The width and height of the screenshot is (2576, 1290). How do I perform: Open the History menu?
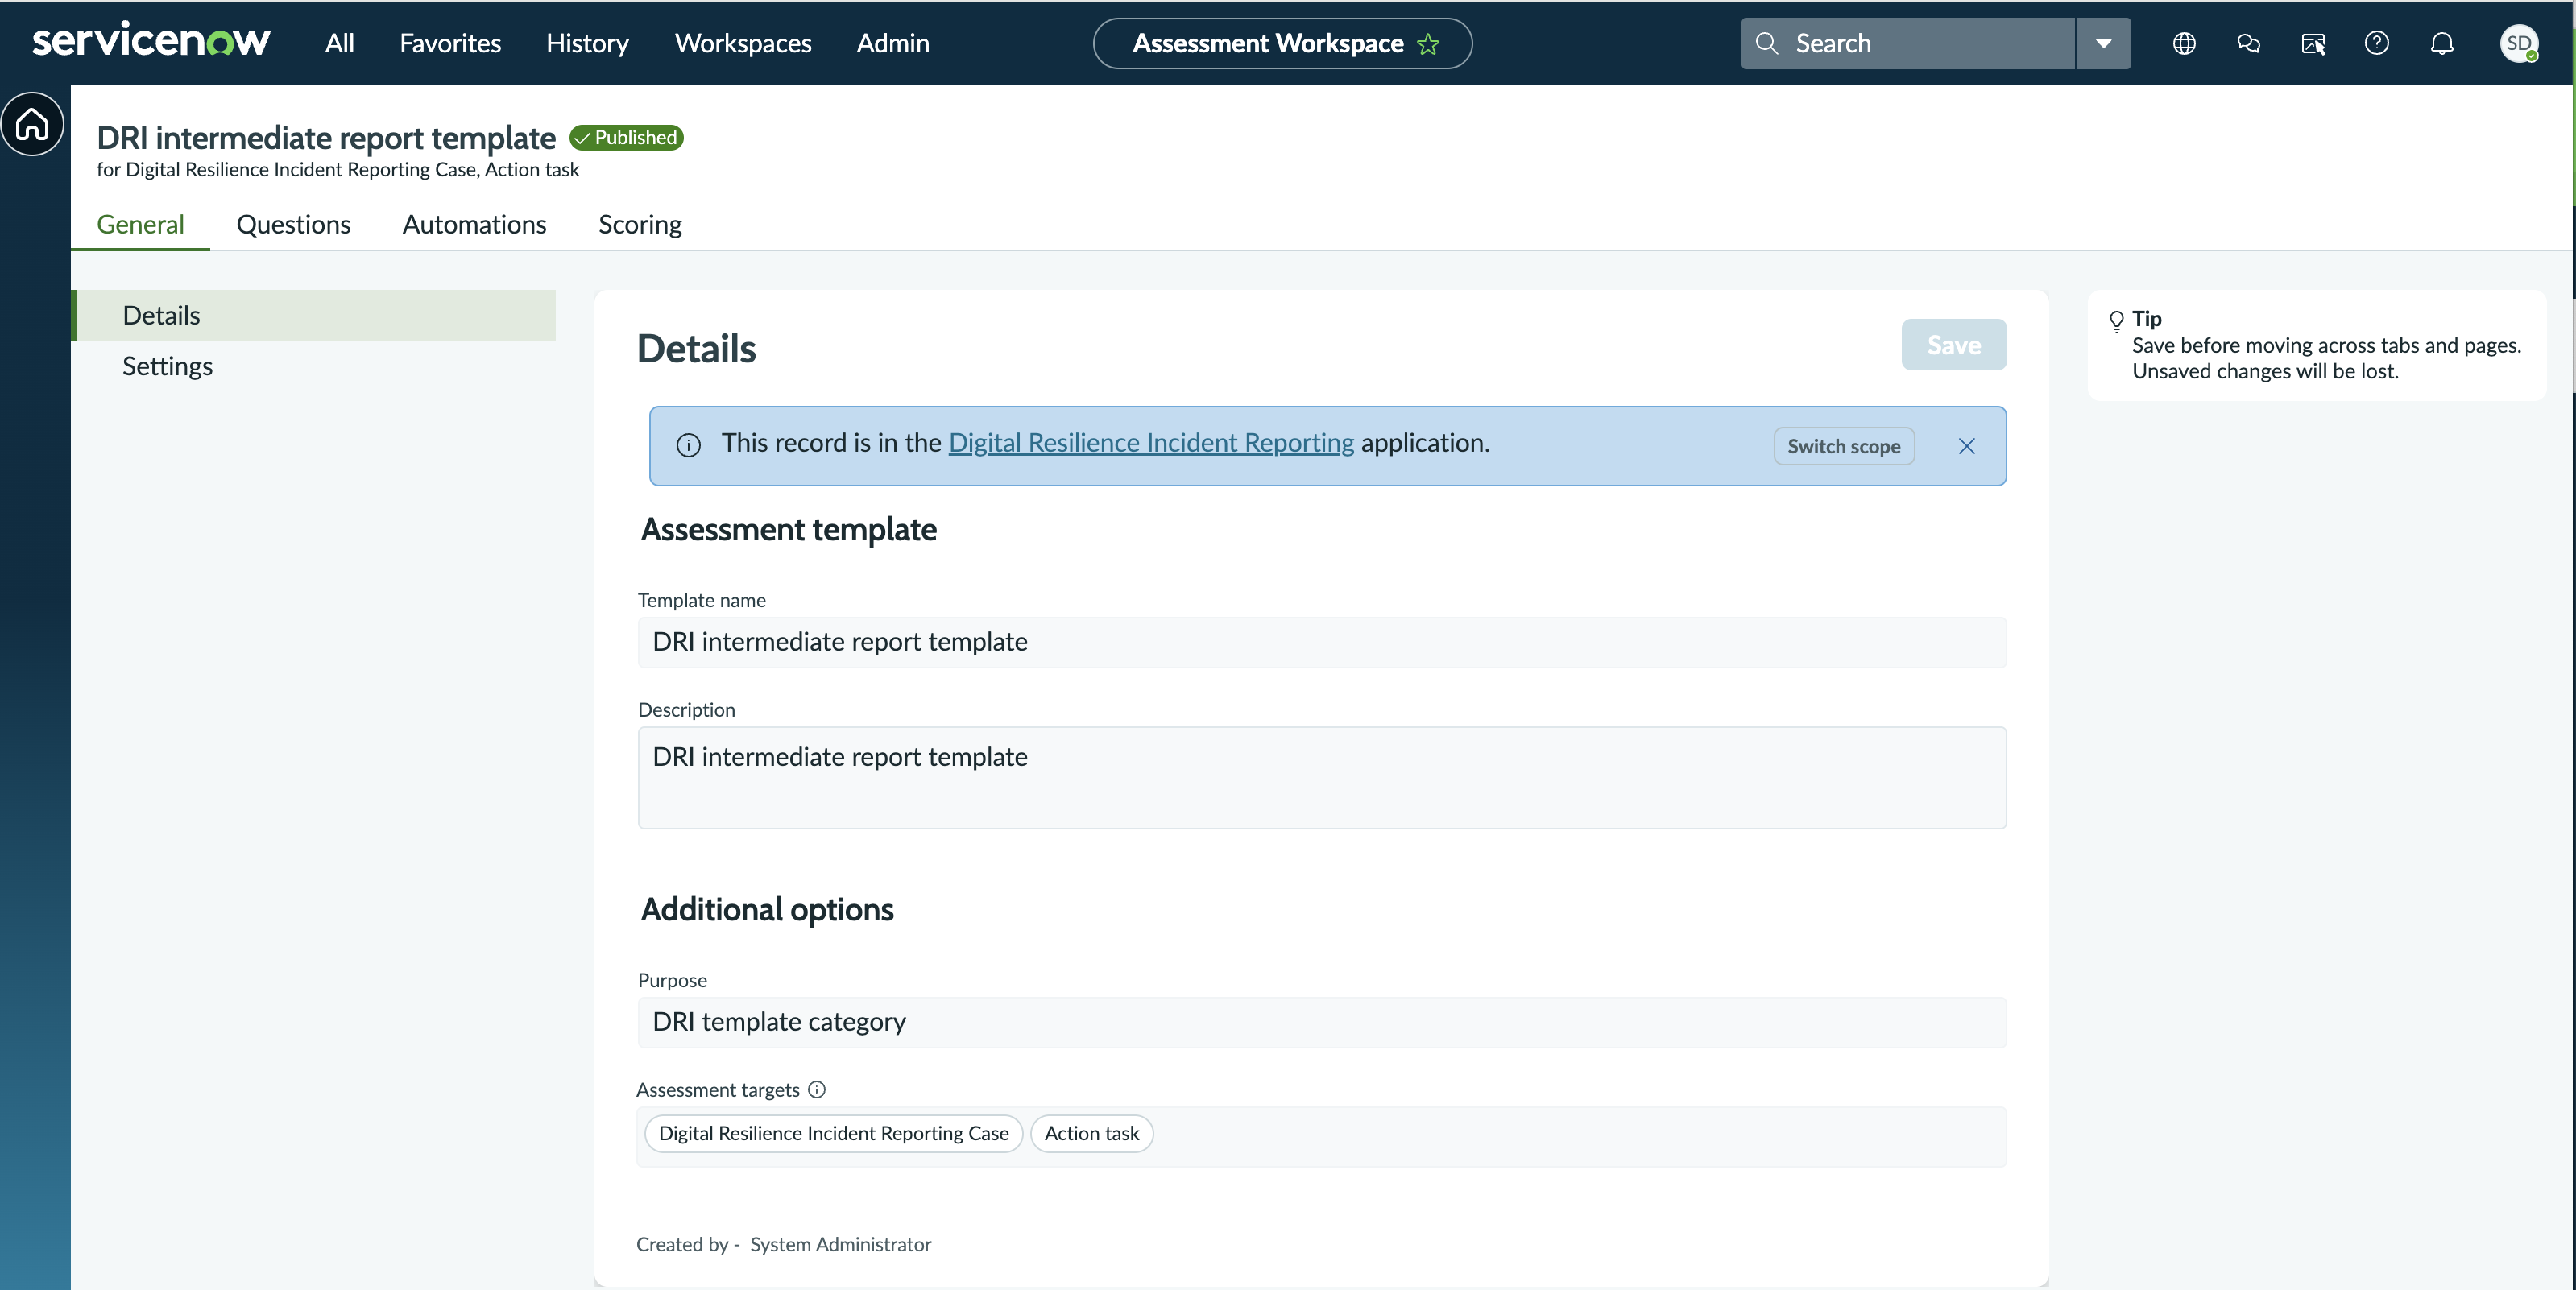coord(587,43)
